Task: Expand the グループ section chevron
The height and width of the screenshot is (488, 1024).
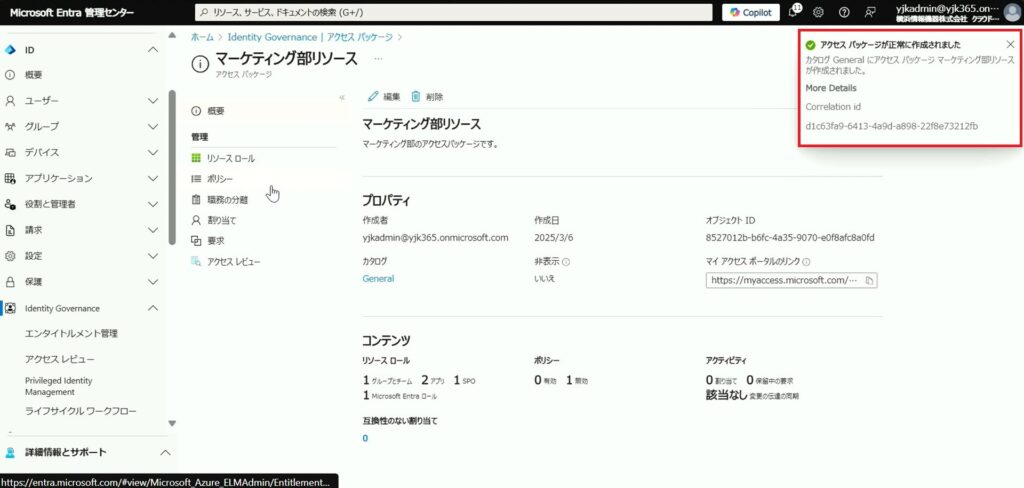Action: pos(153,127)
